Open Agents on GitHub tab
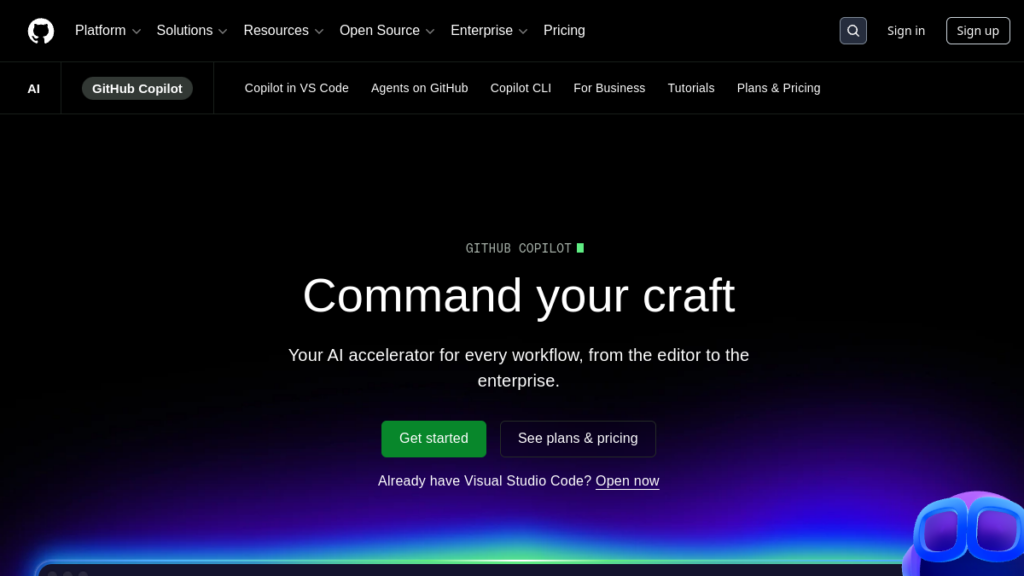 (419, 88)
